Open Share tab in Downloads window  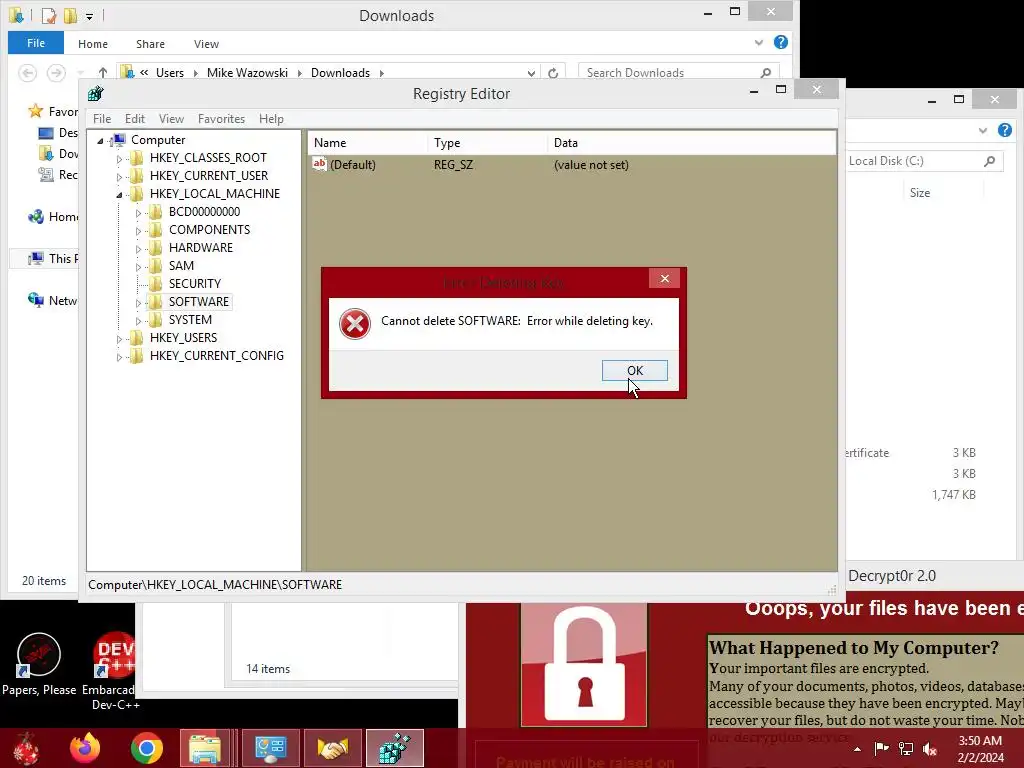tap(150, 44)
